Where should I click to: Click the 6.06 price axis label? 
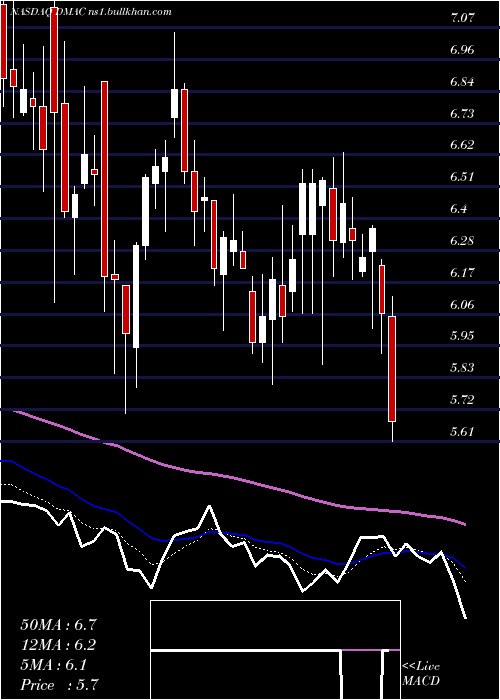(461, 304)
